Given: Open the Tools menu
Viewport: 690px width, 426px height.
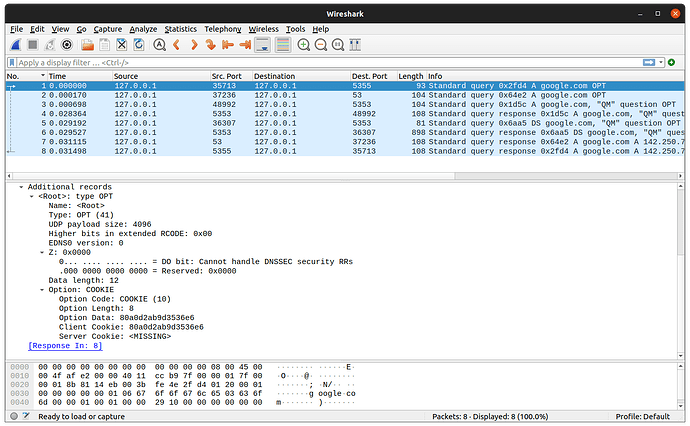Looking at the screenshot, I should 295,29.
